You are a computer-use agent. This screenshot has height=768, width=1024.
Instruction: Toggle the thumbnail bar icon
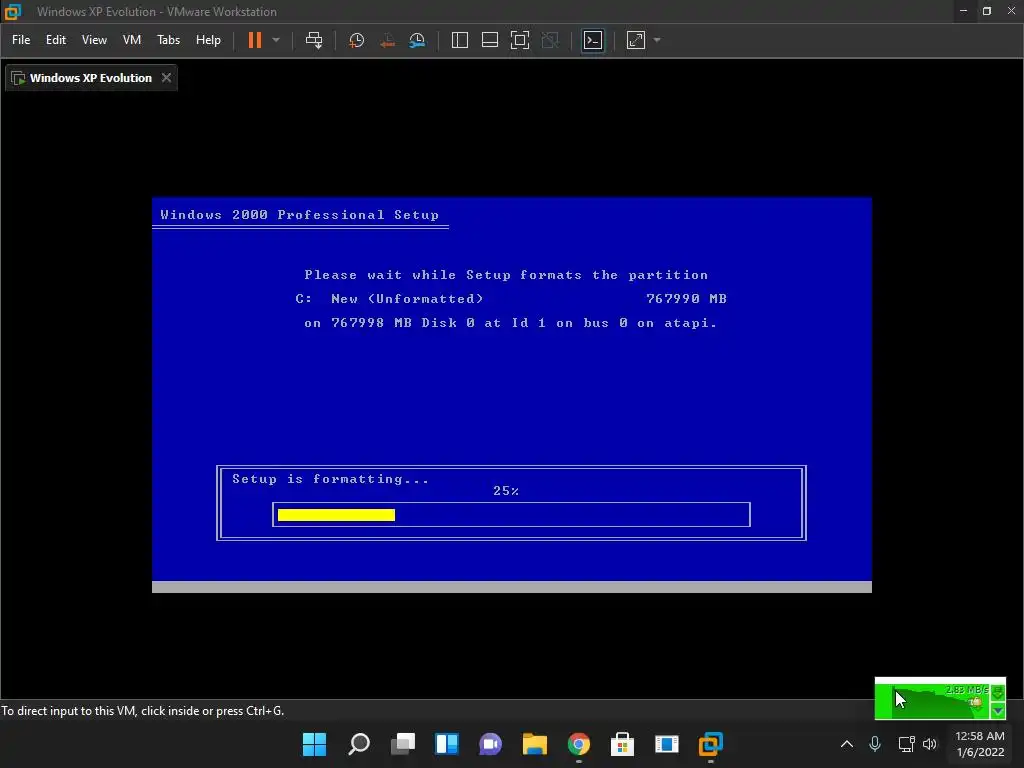point(490,40)
